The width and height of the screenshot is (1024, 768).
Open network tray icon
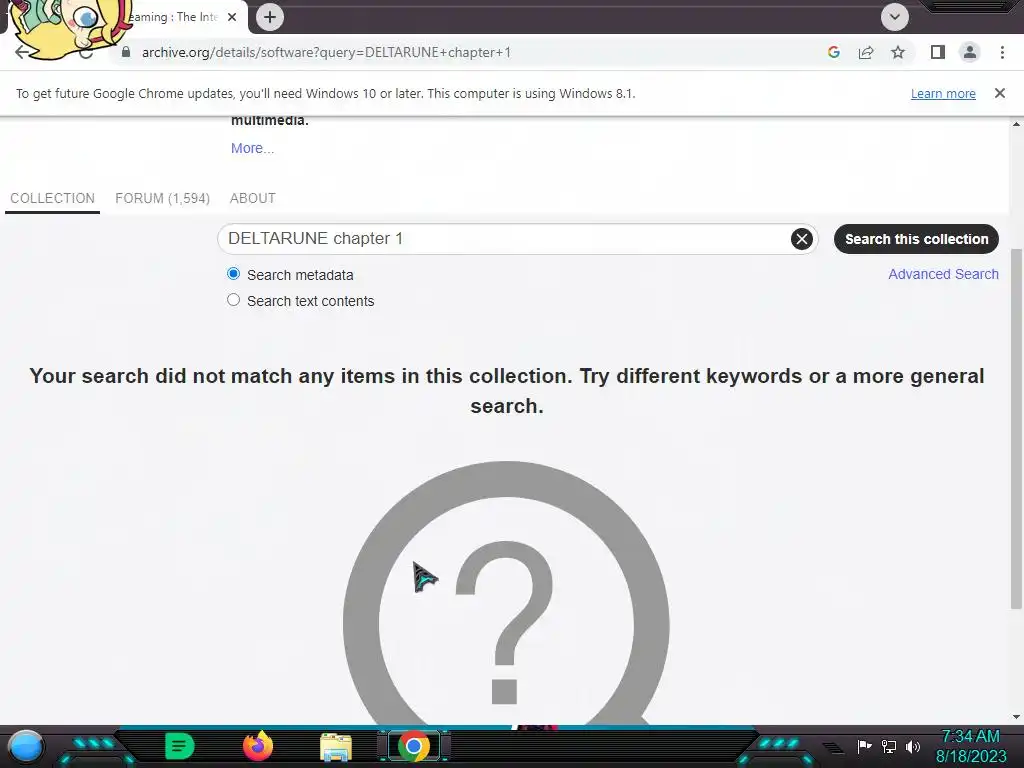click(x=889, y=746)
